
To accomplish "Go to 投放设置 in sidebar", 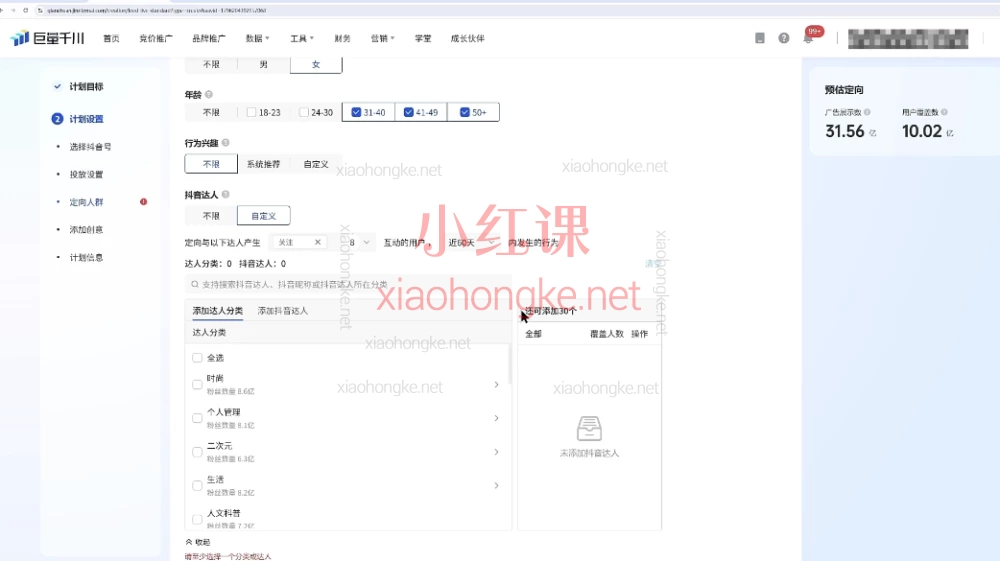I will [x=86, y=174].
